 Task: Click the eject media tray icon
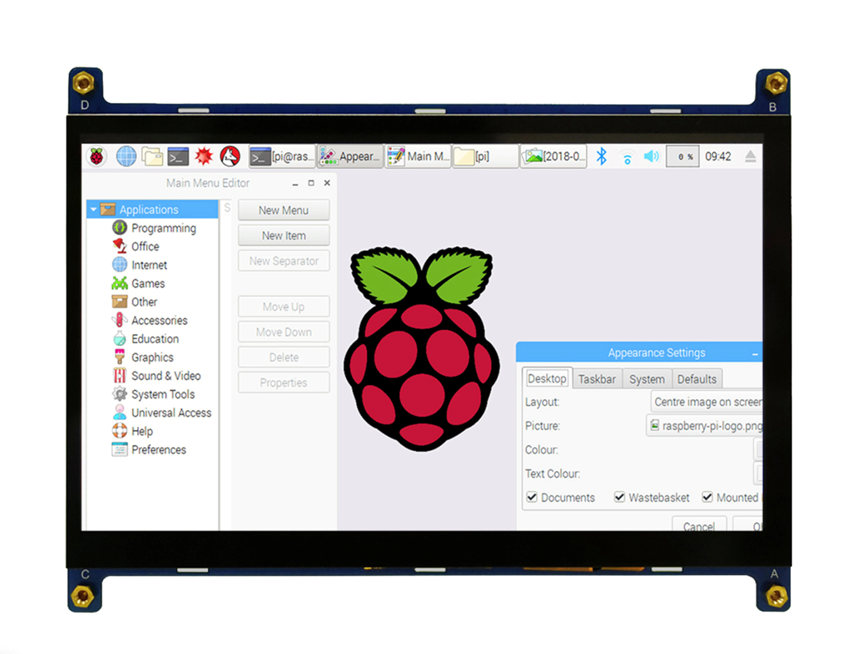[750, 157]
